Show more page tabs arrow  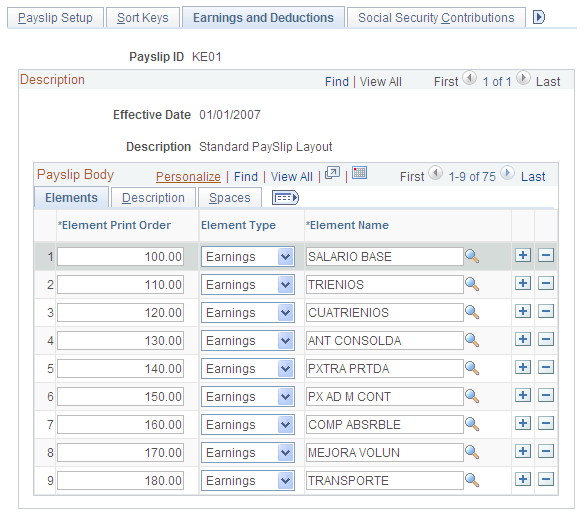tap(539, 17)
